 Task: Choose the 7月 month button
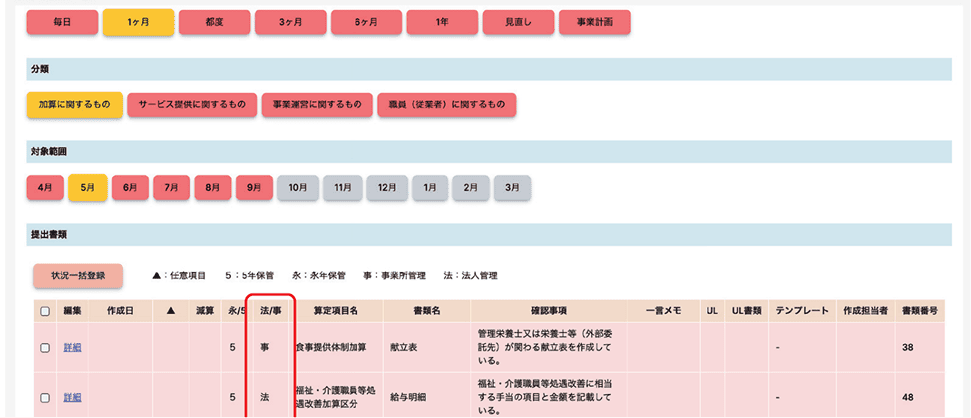172,187
